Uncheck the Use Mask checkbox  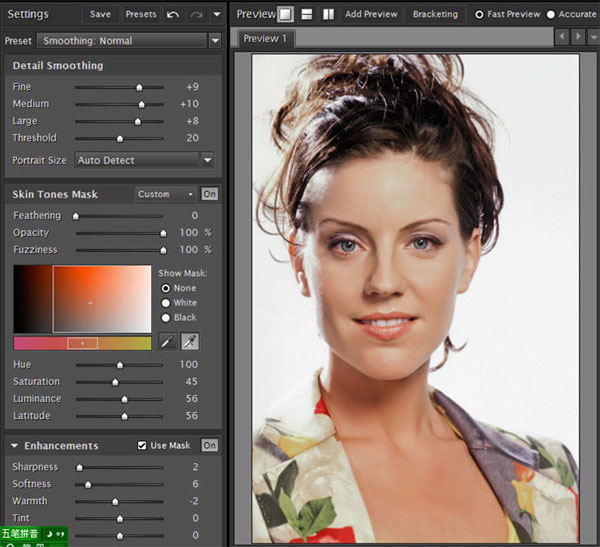pyautogui.click(x=142, y=445)
